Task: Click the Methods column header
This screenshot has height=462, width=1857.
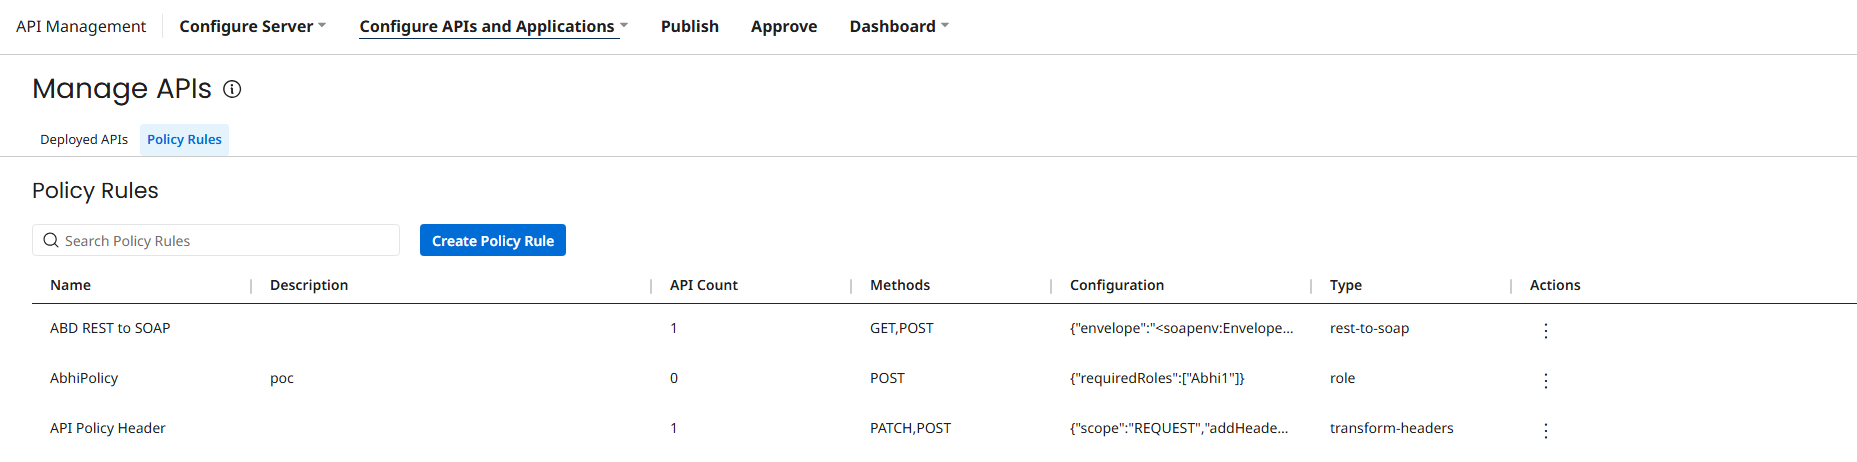Action: (x=899, y=285)
